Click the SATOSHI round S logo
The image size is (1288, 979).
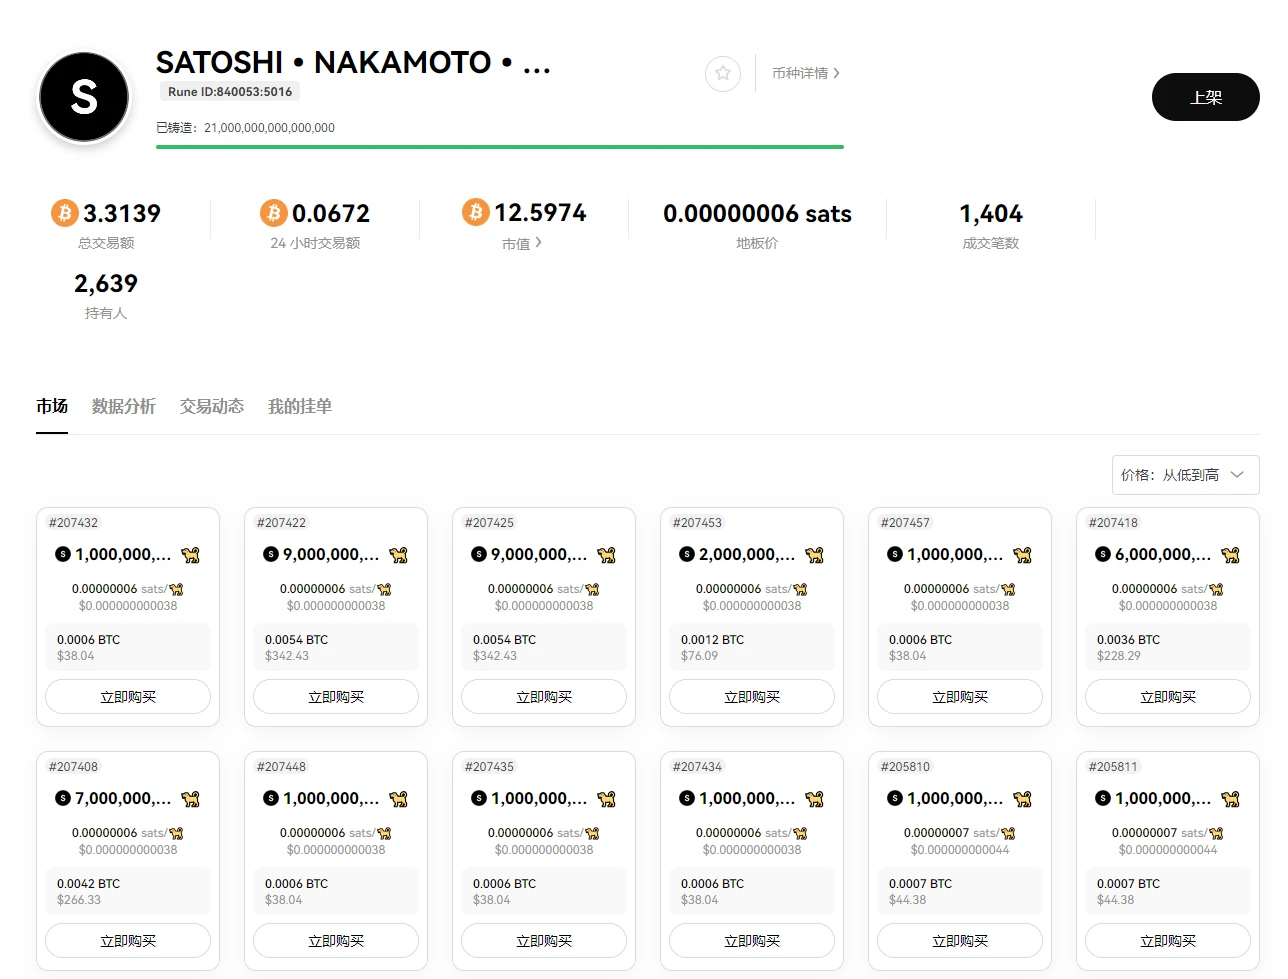(84, 97)
